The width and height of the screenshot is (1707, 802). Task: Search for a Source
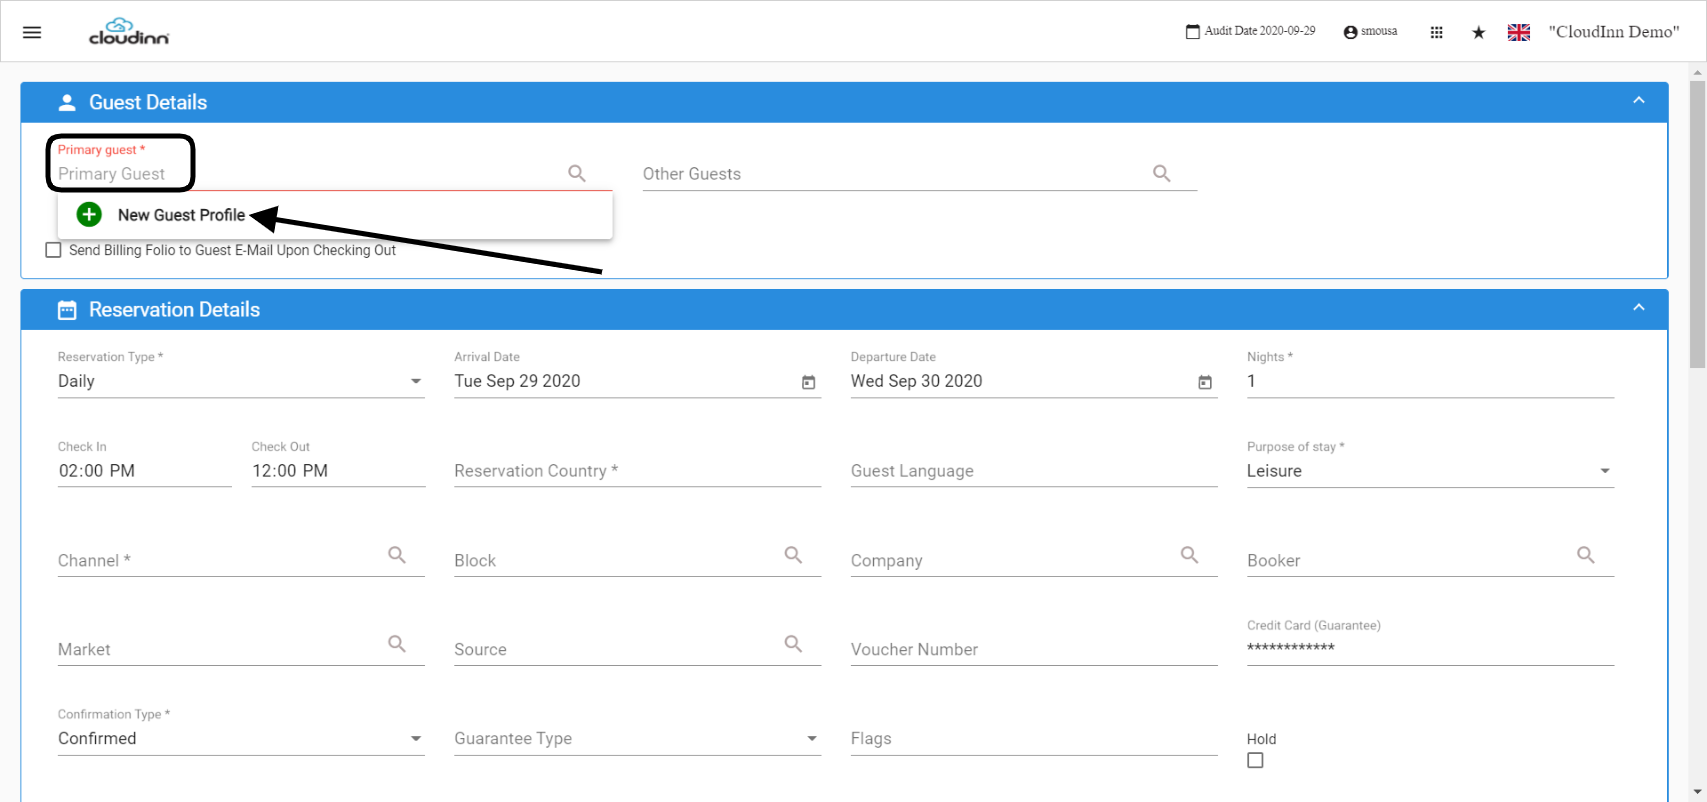tap(793, 644)
